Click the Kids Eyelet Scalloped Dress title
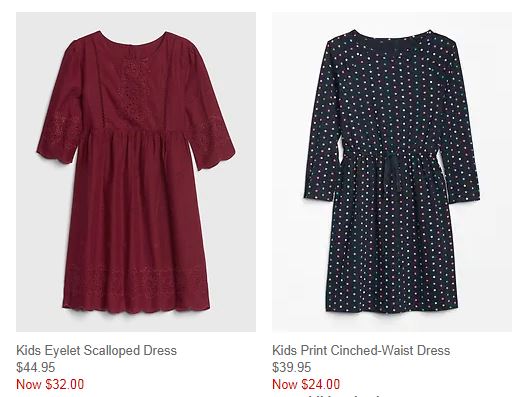The width and height of the screenshot is (522, 397). point(96,350)
